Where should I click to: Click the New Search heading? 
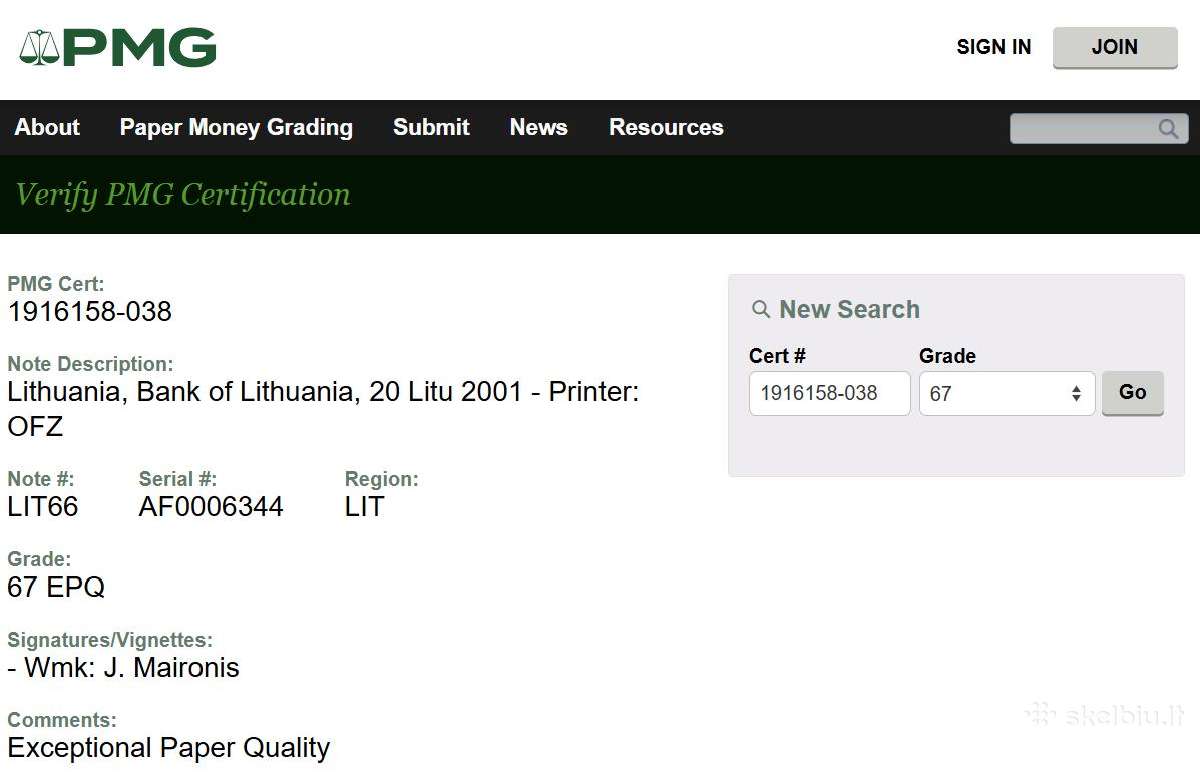point(849,309)
